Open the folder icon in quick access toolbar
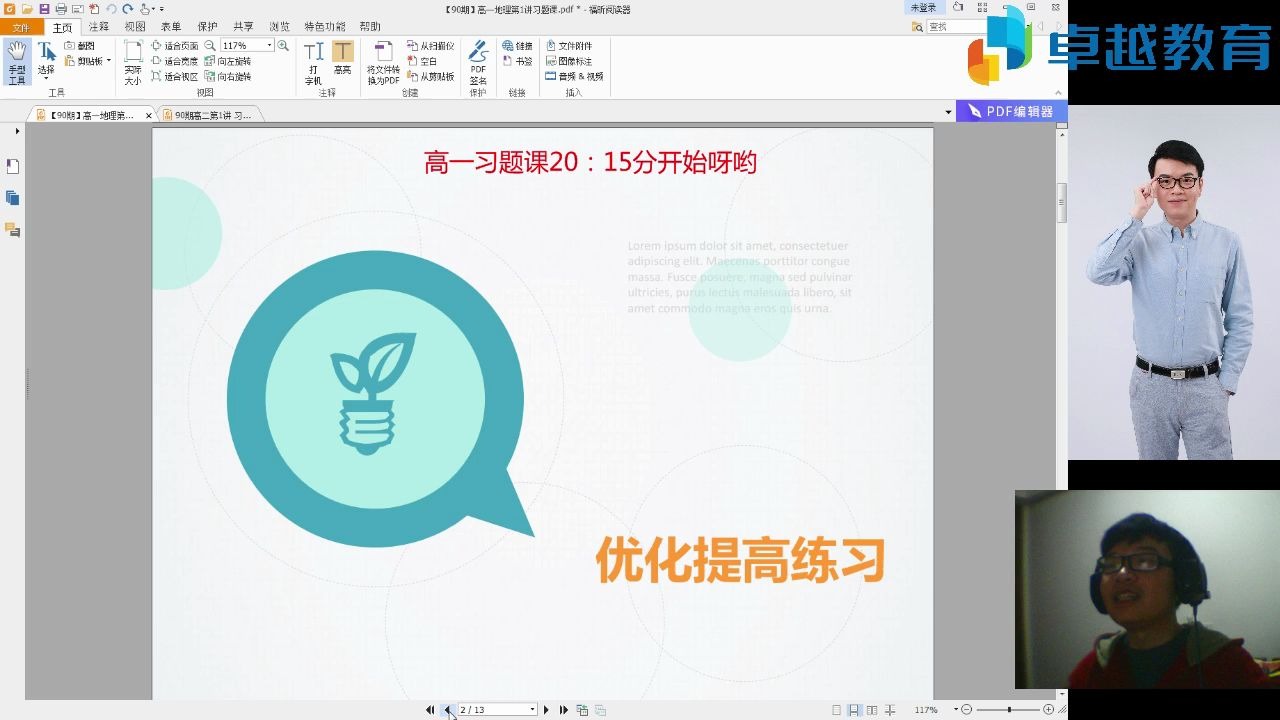 [27, 8]
